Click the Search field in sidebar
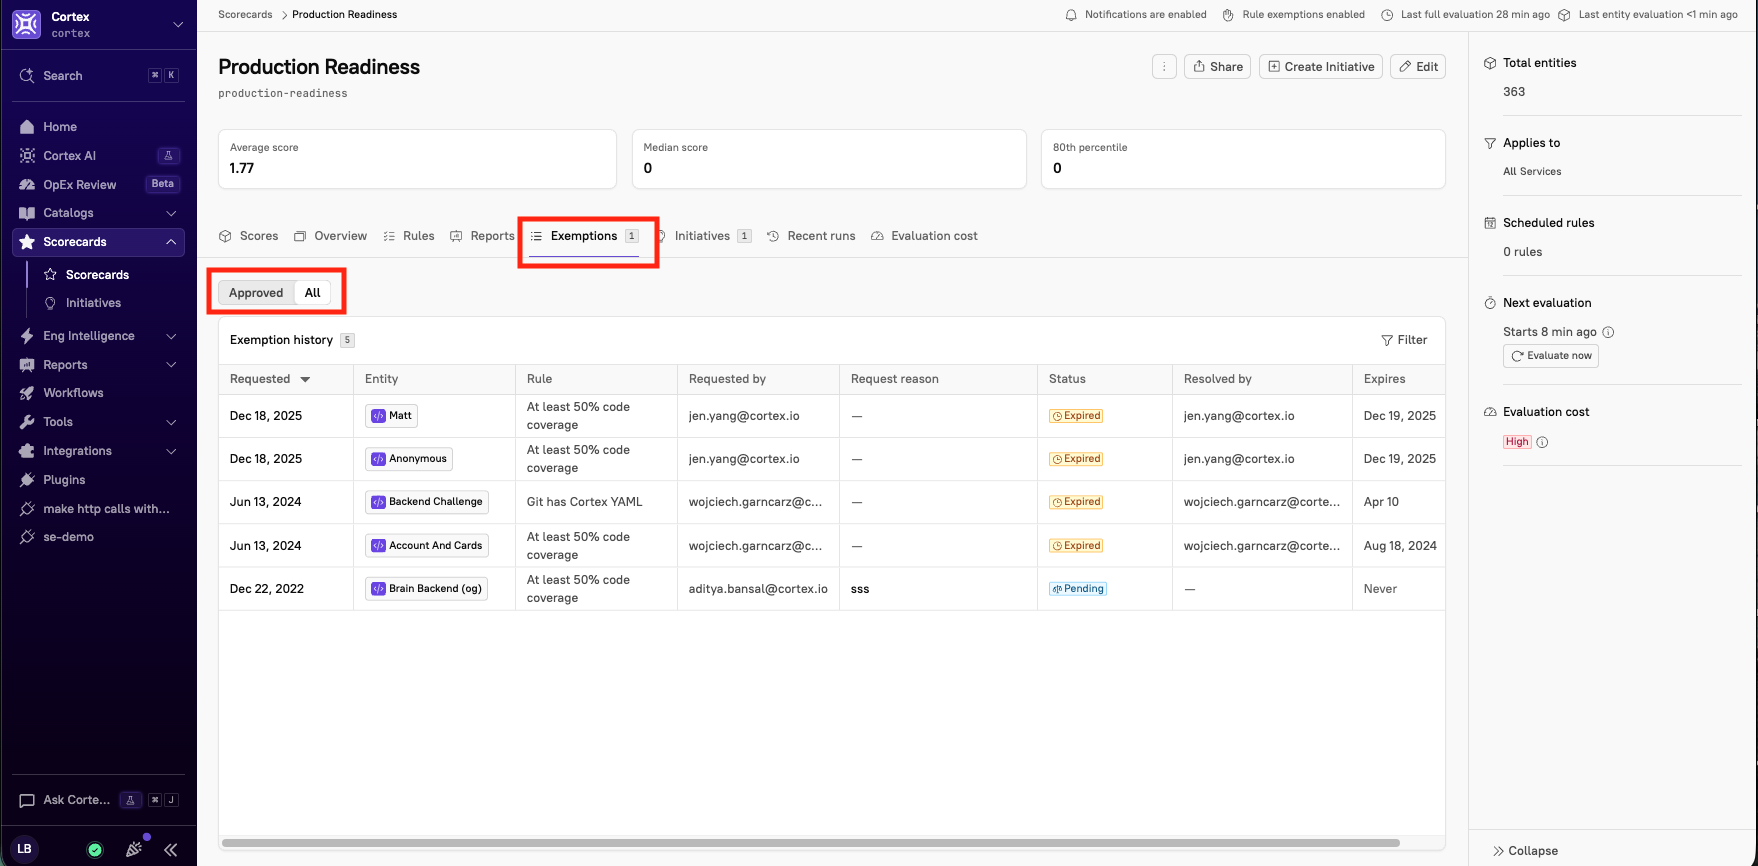The image size is (1758, 866). (98, 76)
